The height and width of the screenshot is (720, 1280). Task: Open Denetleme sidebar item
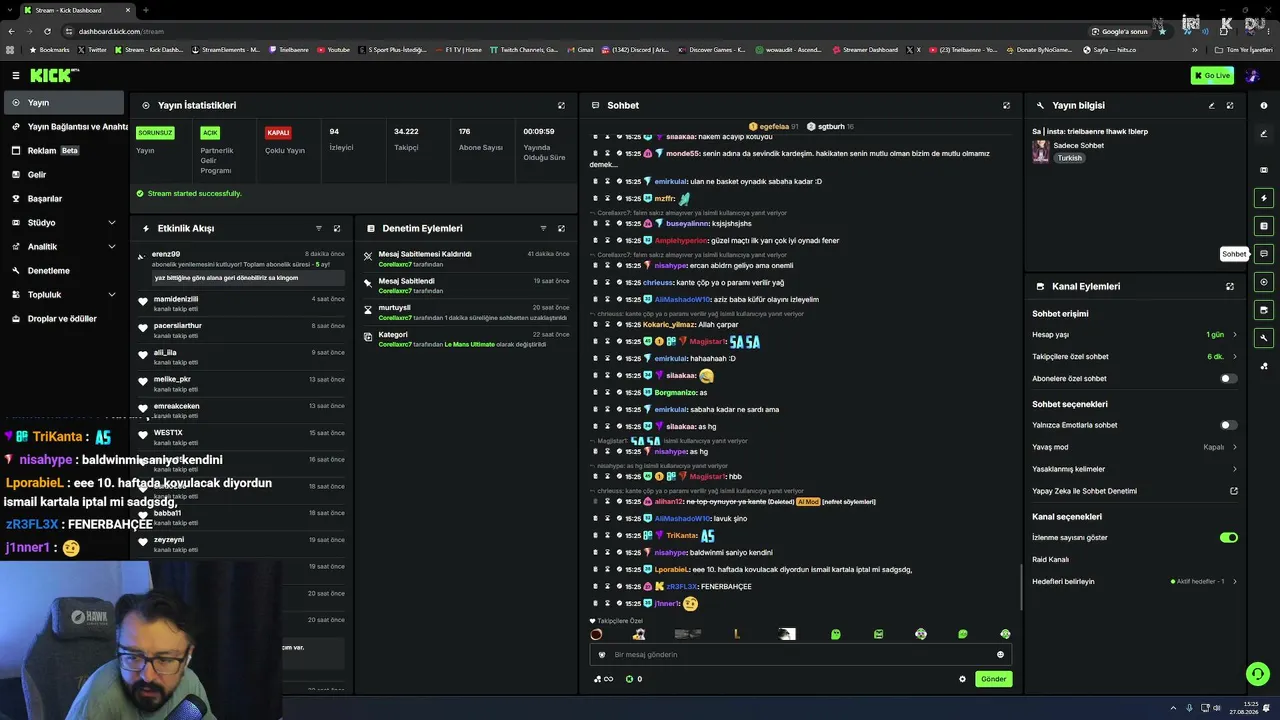click(x=64, y=271)
